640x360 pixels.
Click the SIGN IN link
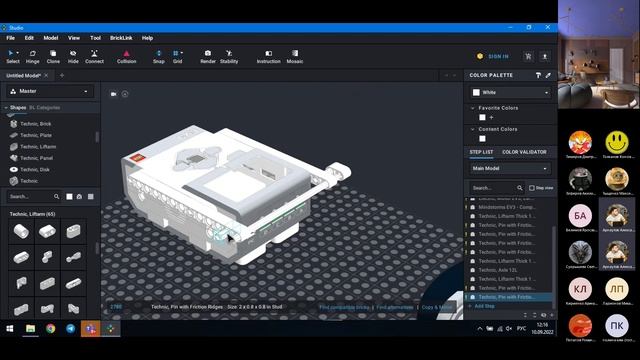pyautogui.click(x=498, y=56)
